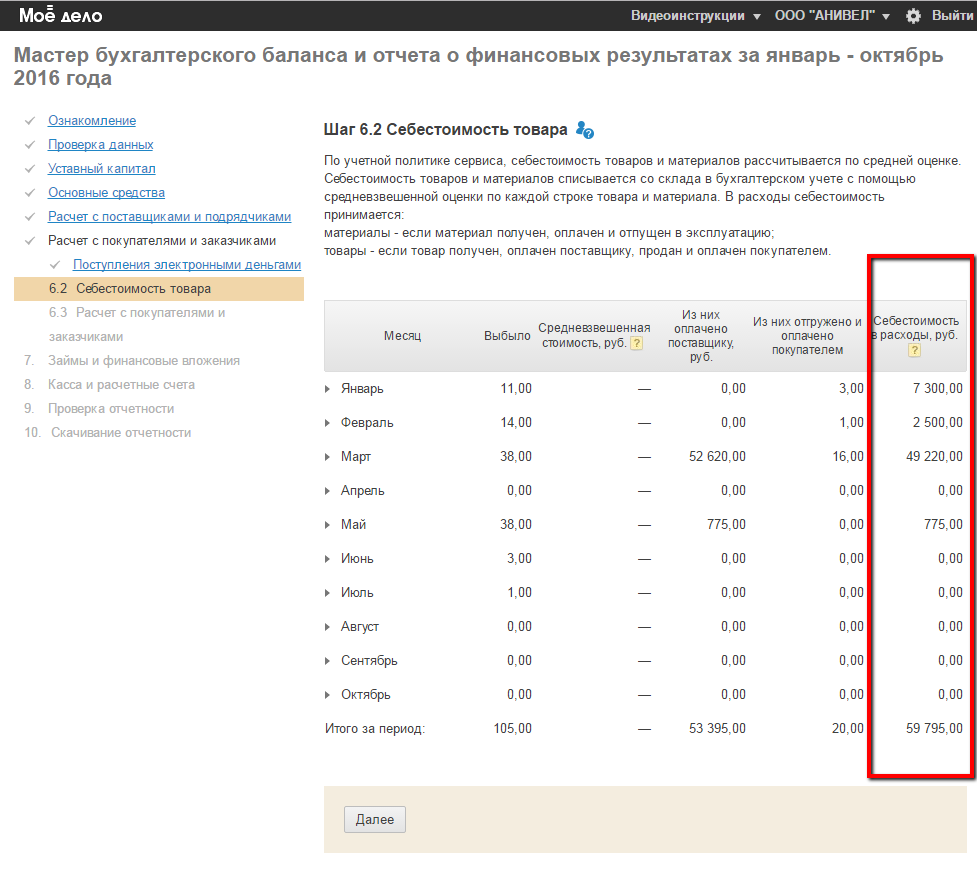Image resolution: width=977 pixels, height=883 pixels.
Task: Expand the Февраль row
Action: tap(328, 423)
